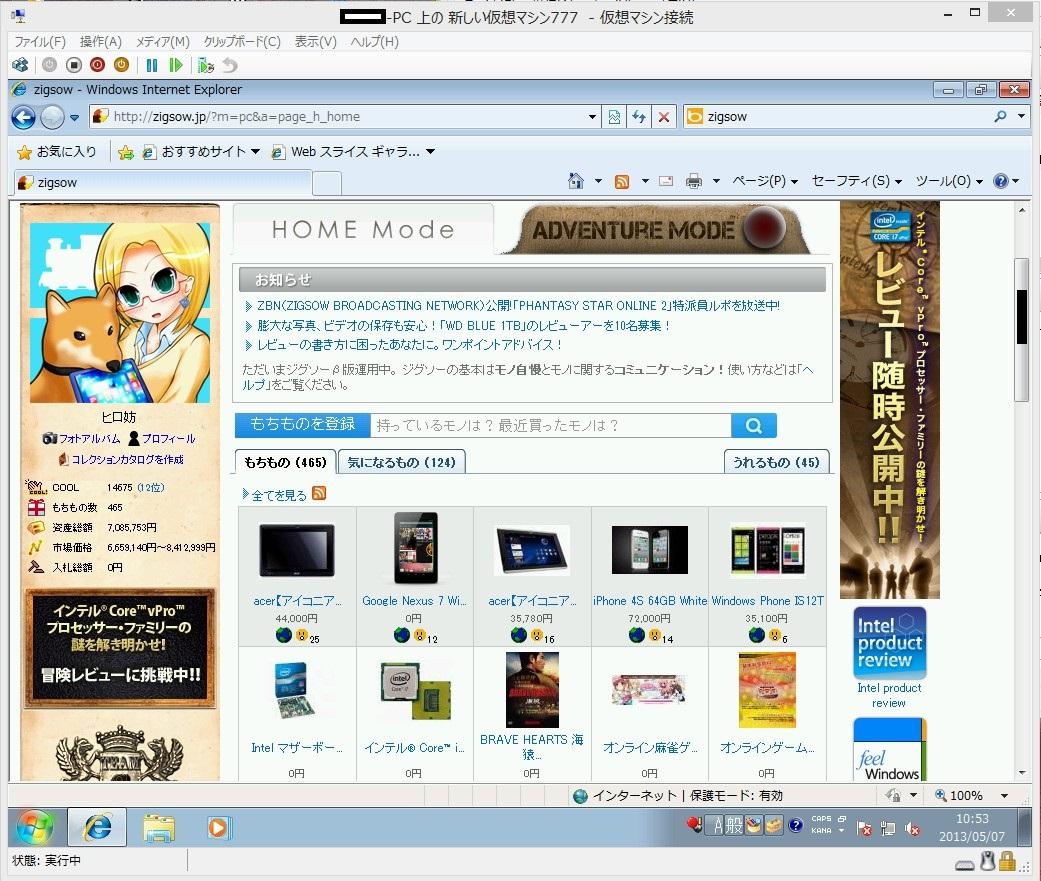Image resolution: width=1041 pixels, height=881 pixels.
Task: Select the もちもの (465) tab
Action: (x=285, y=462)
